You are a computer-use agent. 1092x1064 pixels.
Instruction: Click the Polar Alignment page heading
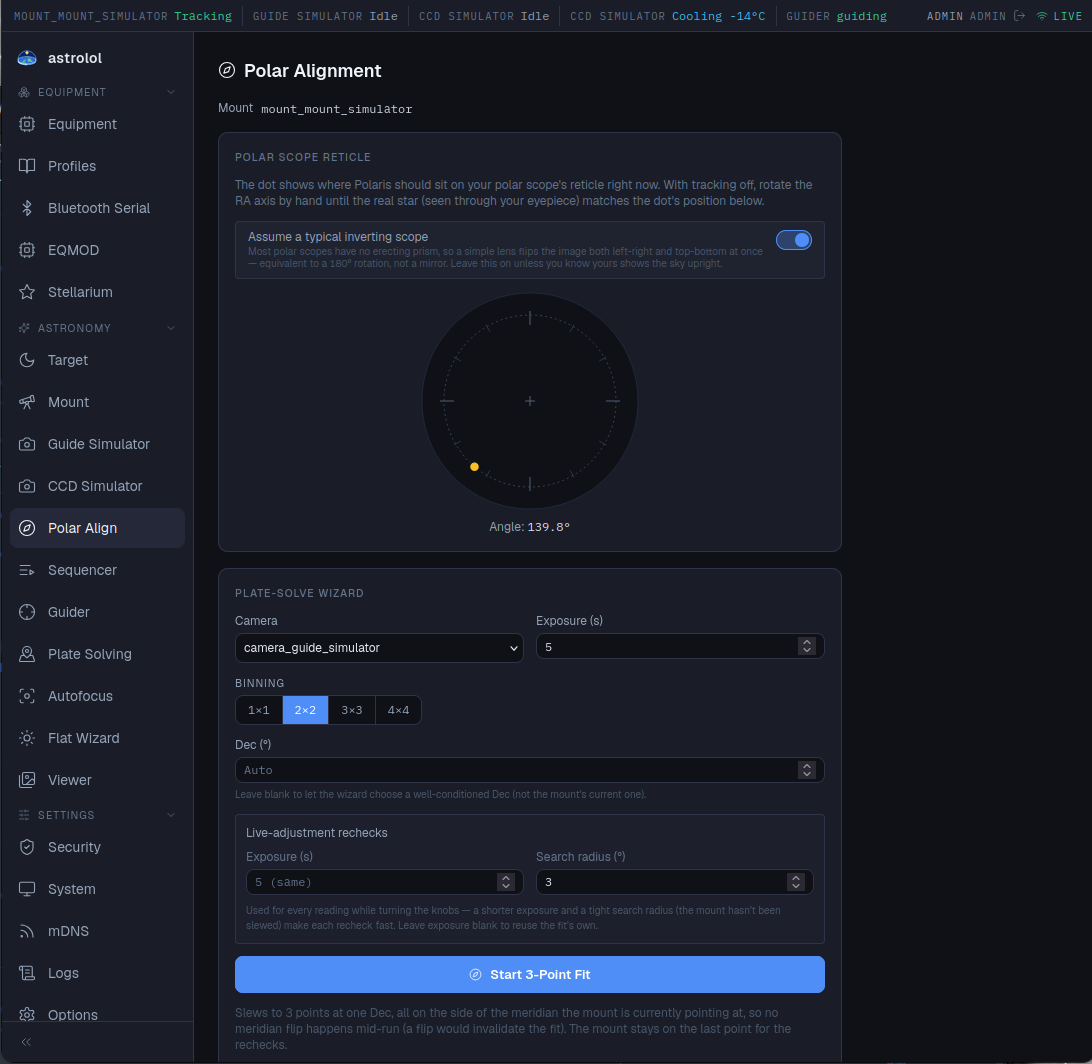313,70
